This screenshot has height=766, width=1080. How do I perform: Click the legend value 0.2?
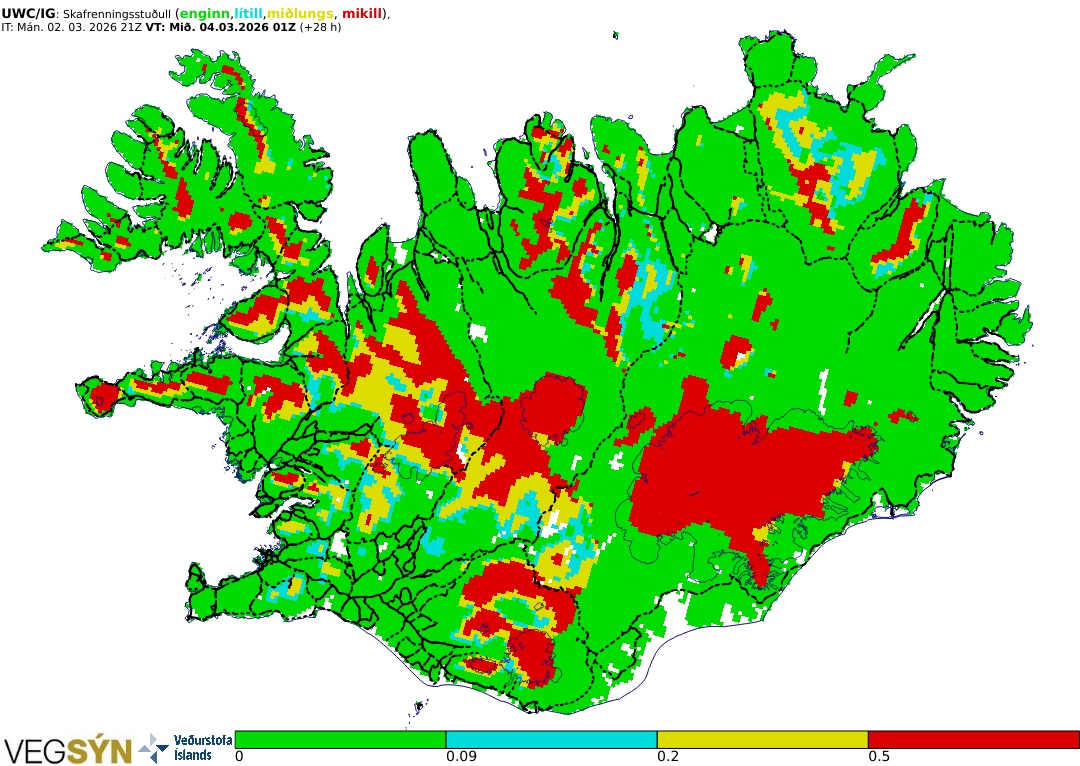pos(668,756)
